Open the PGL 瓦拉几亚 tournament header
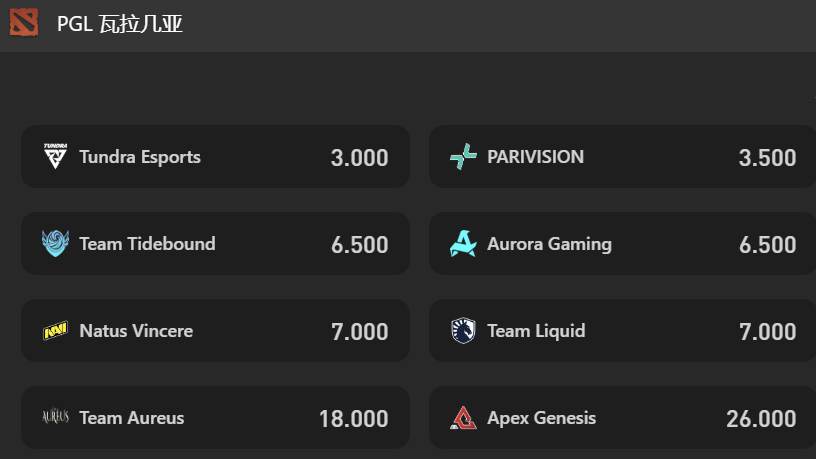 [120, 24]
